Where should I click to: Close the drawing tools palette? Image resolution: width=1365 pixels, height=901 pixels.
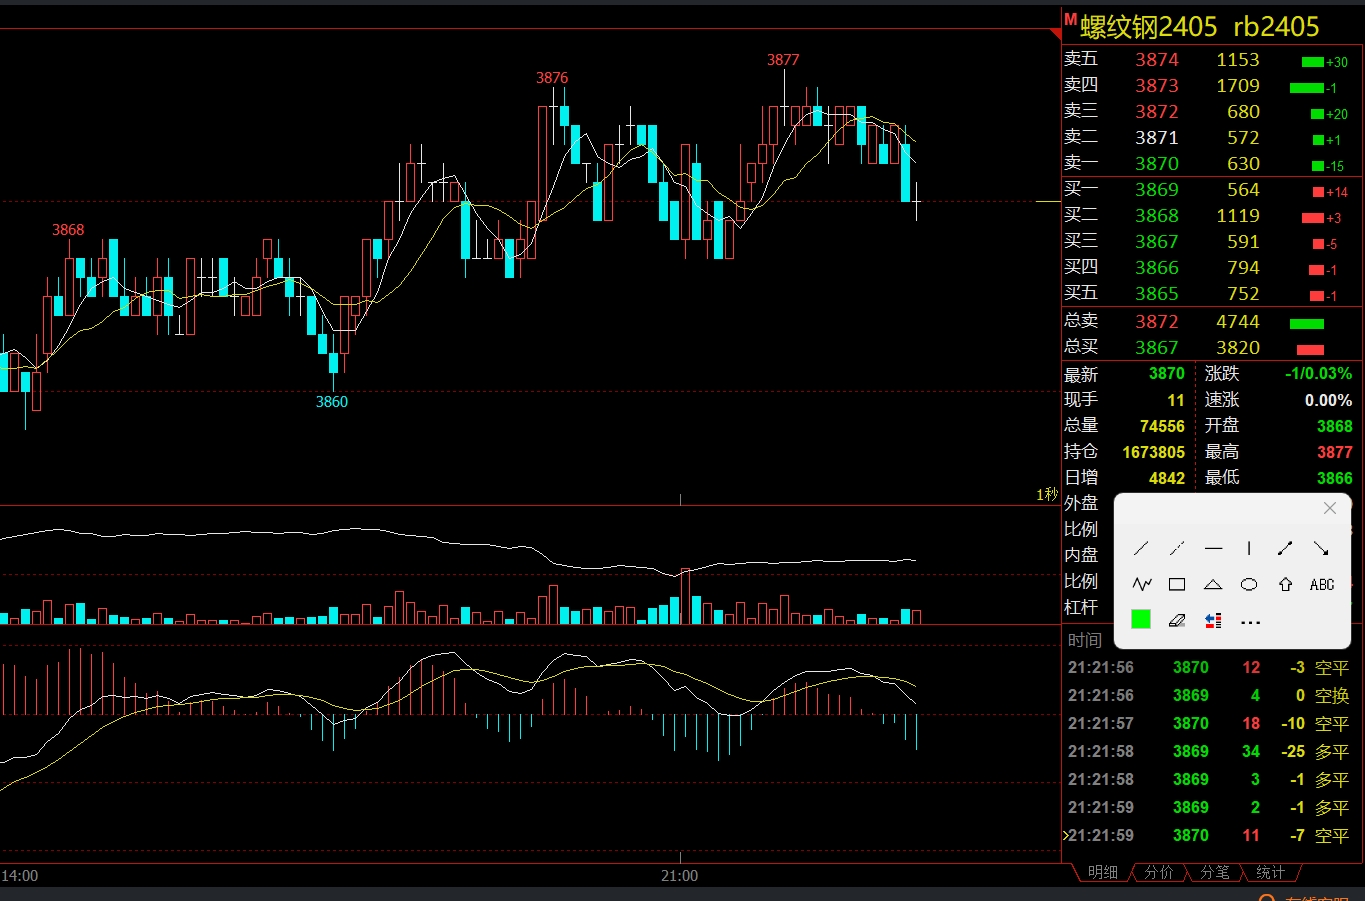coord(1330,508)
